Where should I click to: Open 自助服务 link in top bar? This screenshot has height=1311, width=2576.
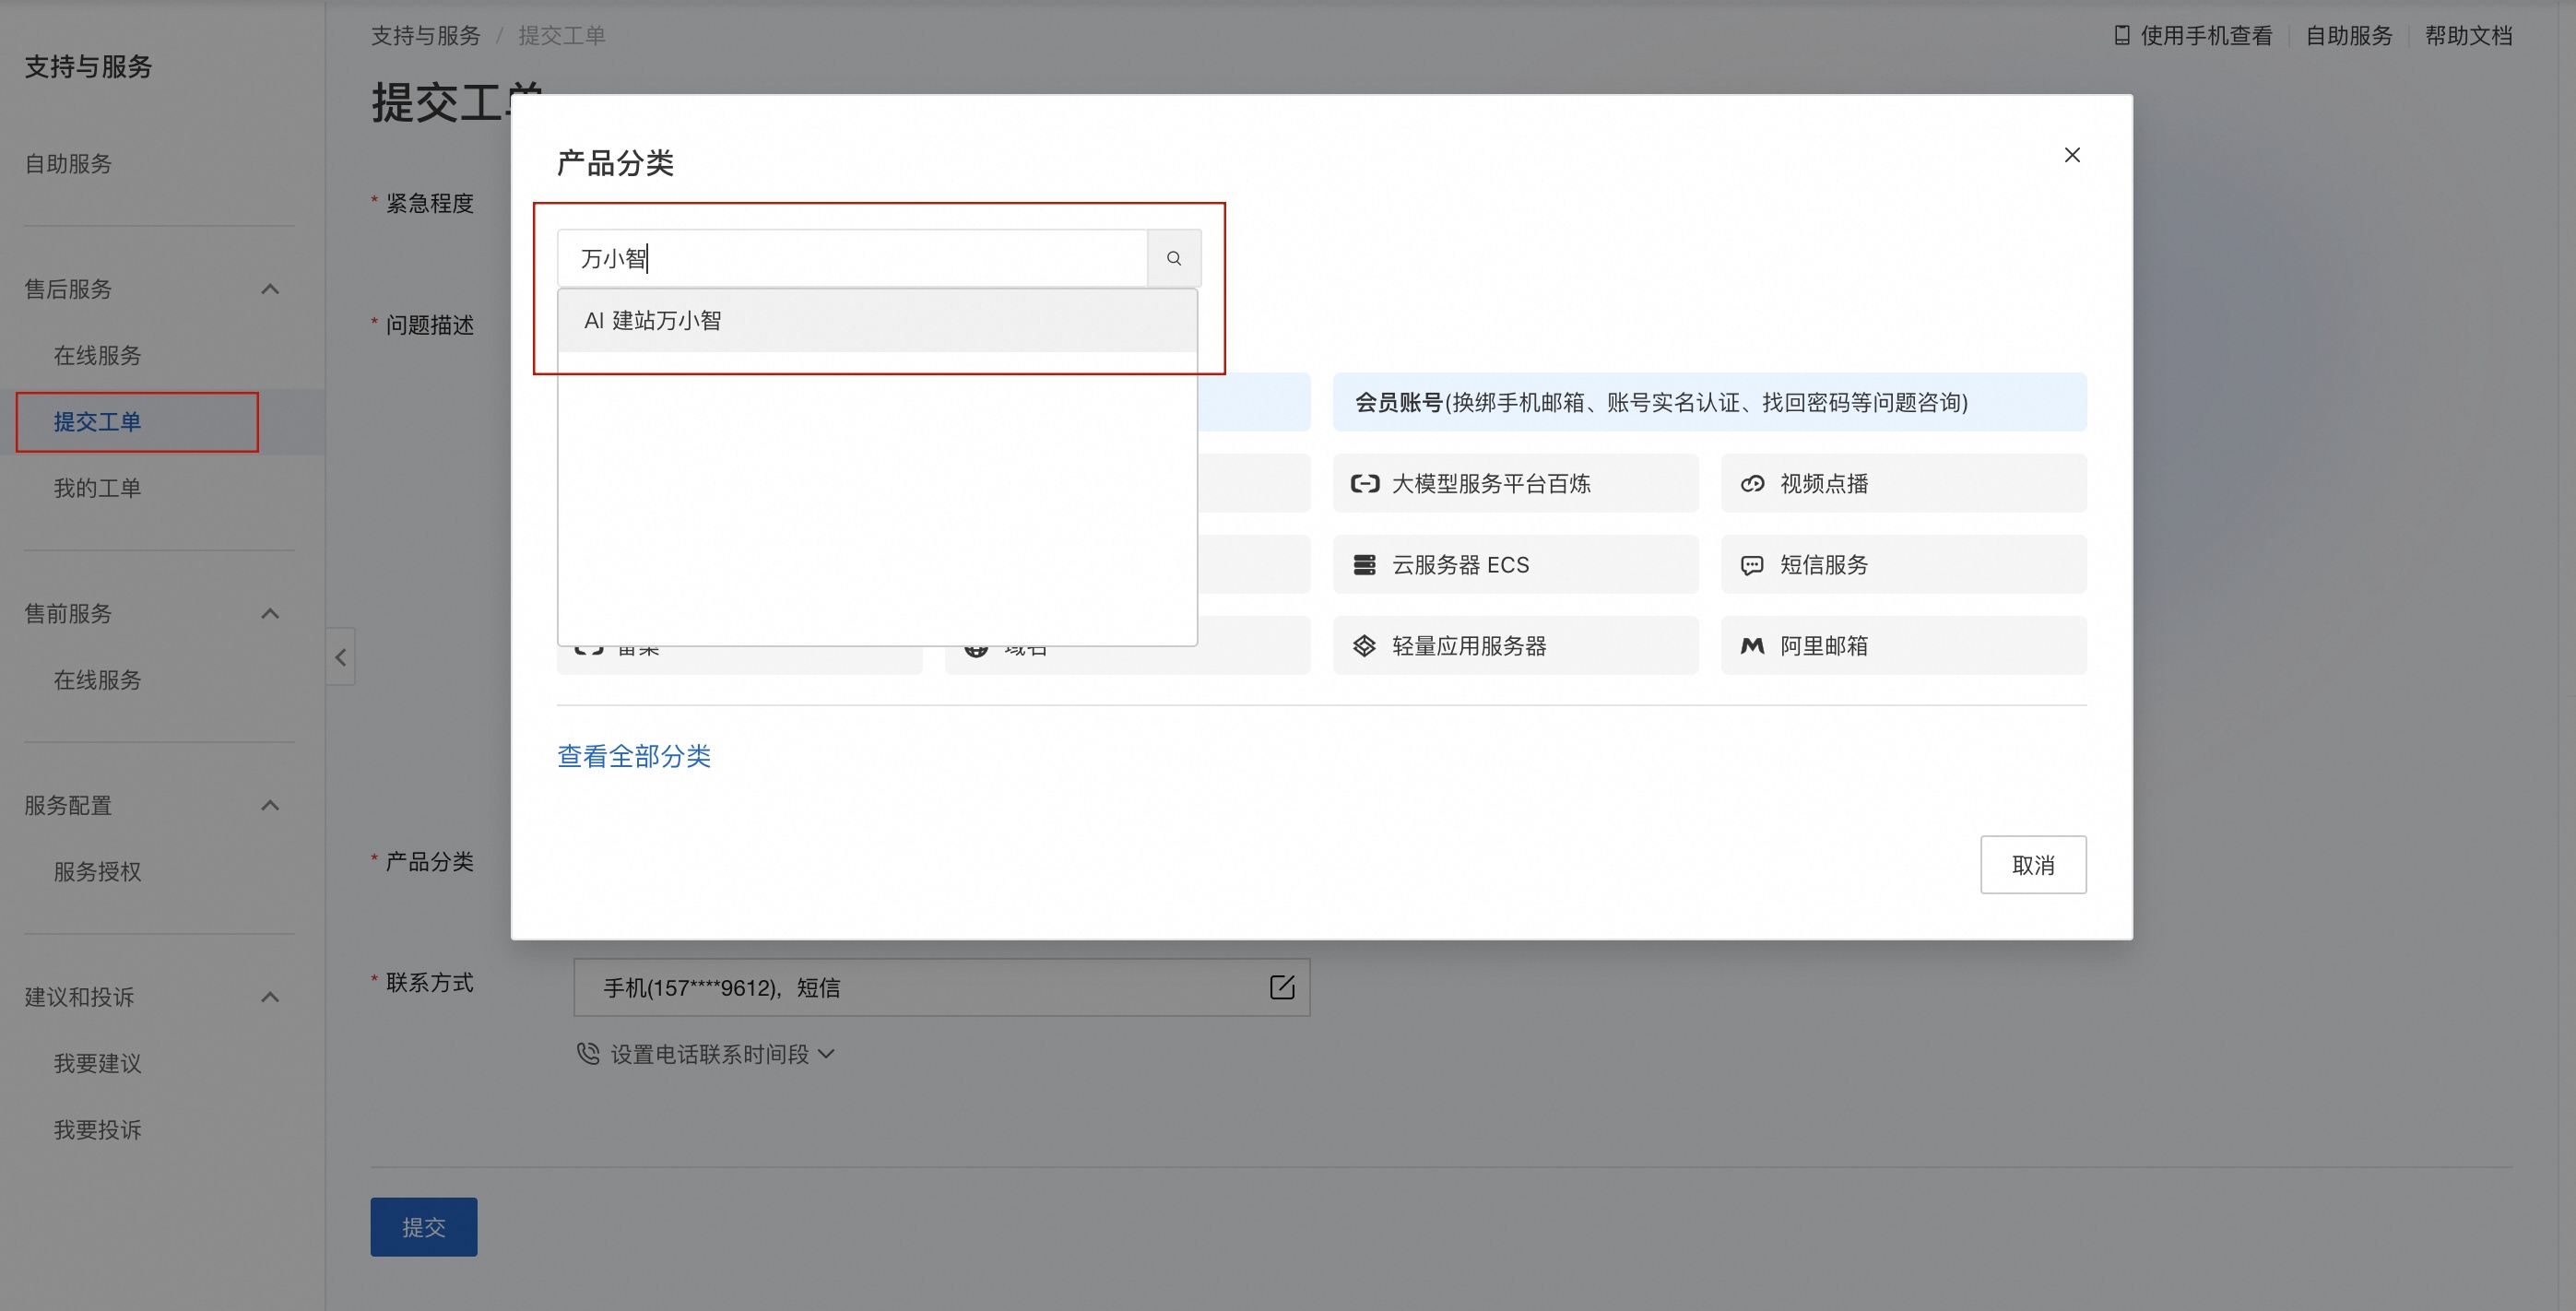(2348, 36)
